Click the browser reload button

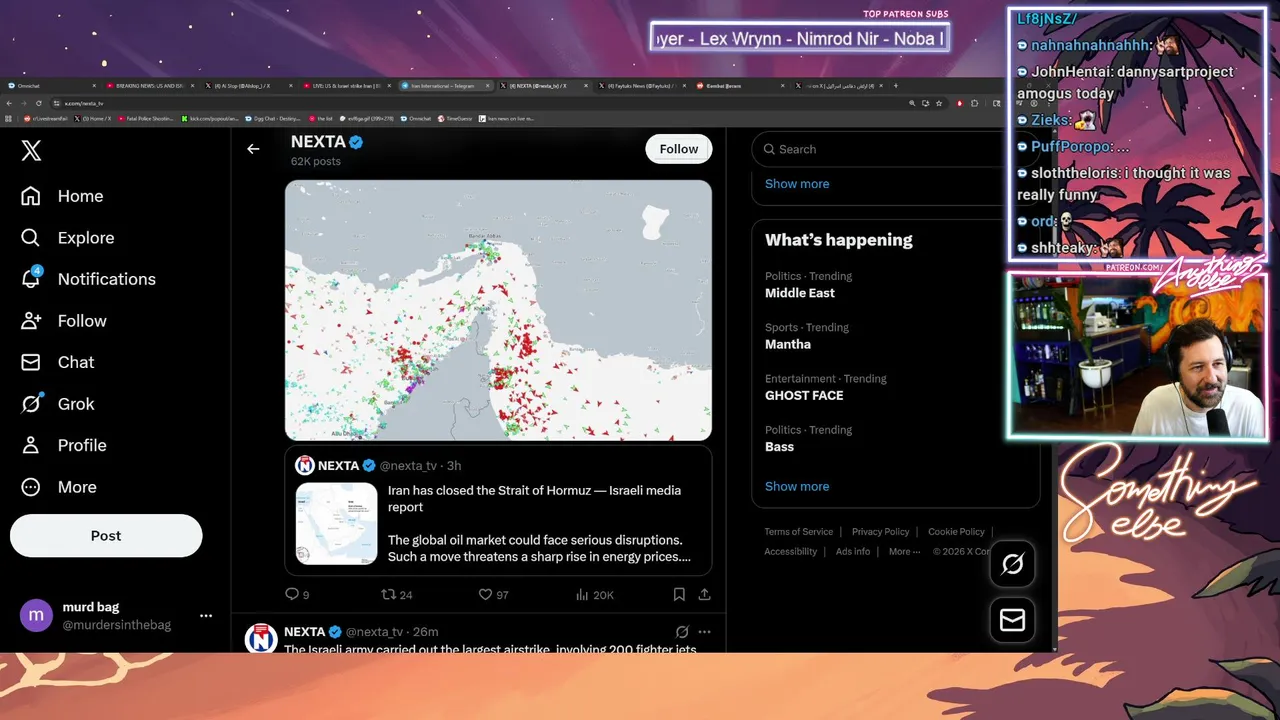click(x=39, y=103)
